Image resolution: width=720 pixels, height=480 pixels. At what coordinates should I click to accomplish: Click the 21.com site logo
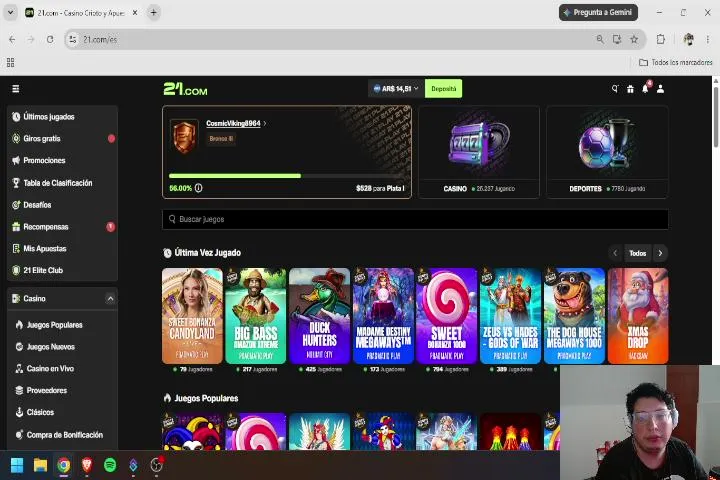(186, 89)
